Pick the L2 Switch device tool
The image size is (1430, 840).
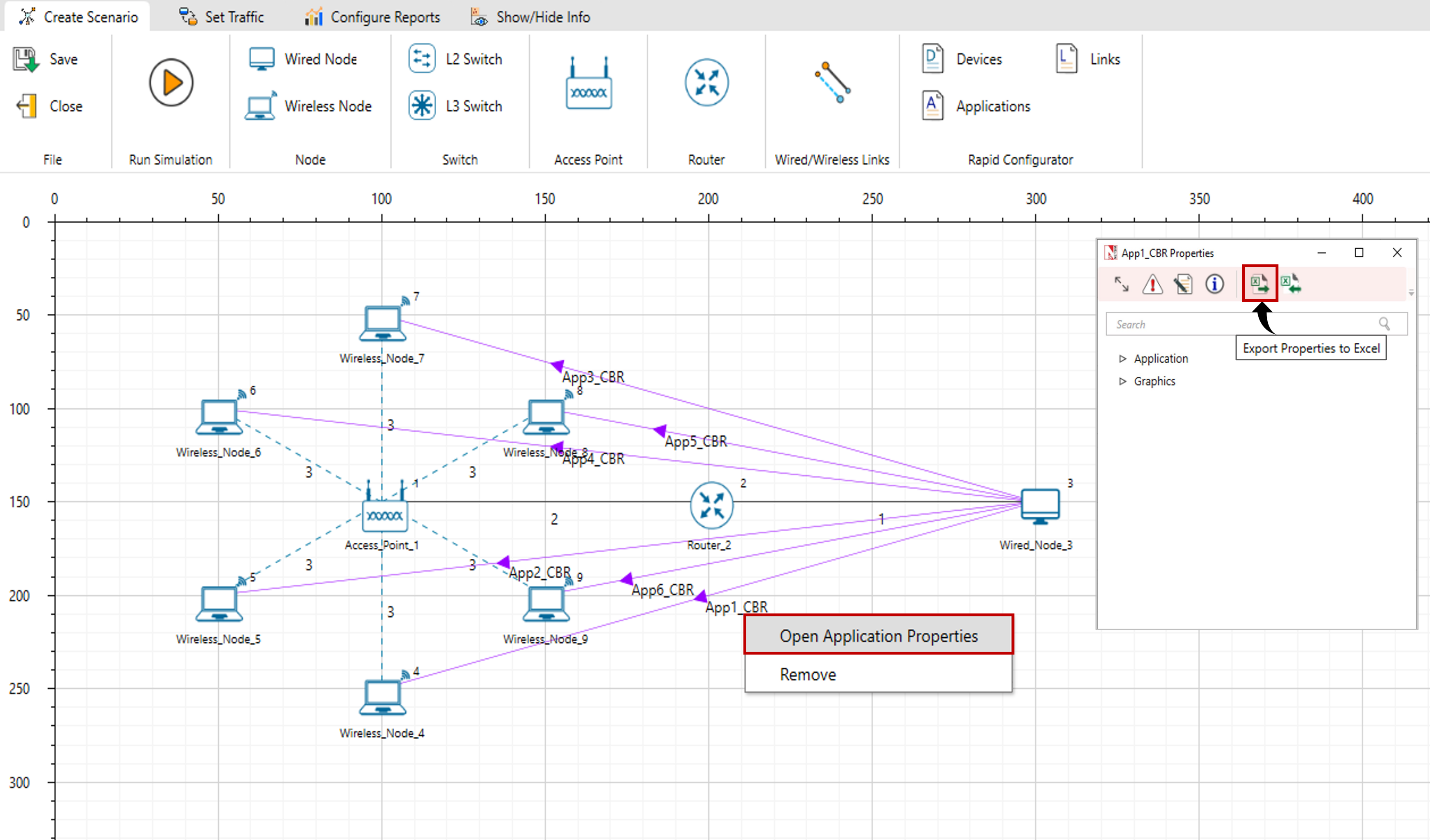pos(456,59)
